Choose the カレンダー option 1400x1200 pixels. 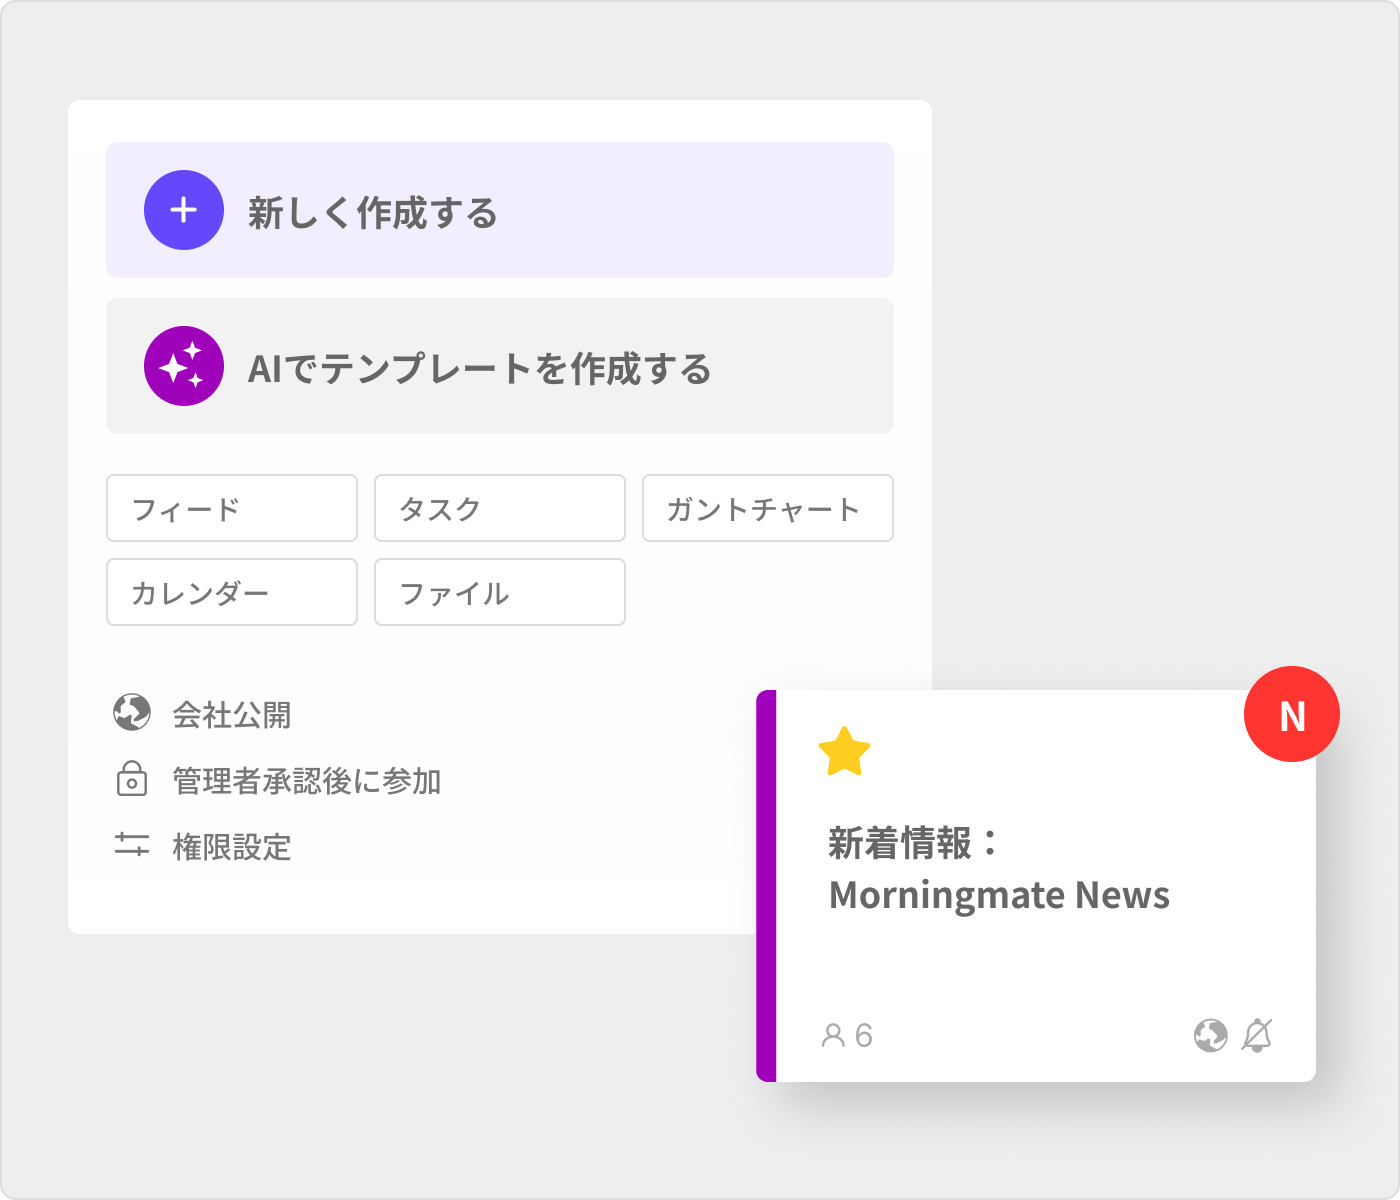(232, 592)
